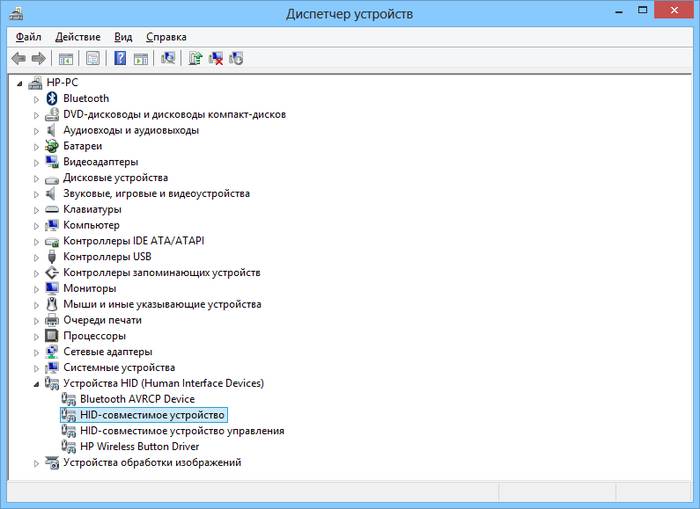Screen dimensions: 700x509
Task: Click the Disable device toolbar icon
Action: click(x=236, y=59)
